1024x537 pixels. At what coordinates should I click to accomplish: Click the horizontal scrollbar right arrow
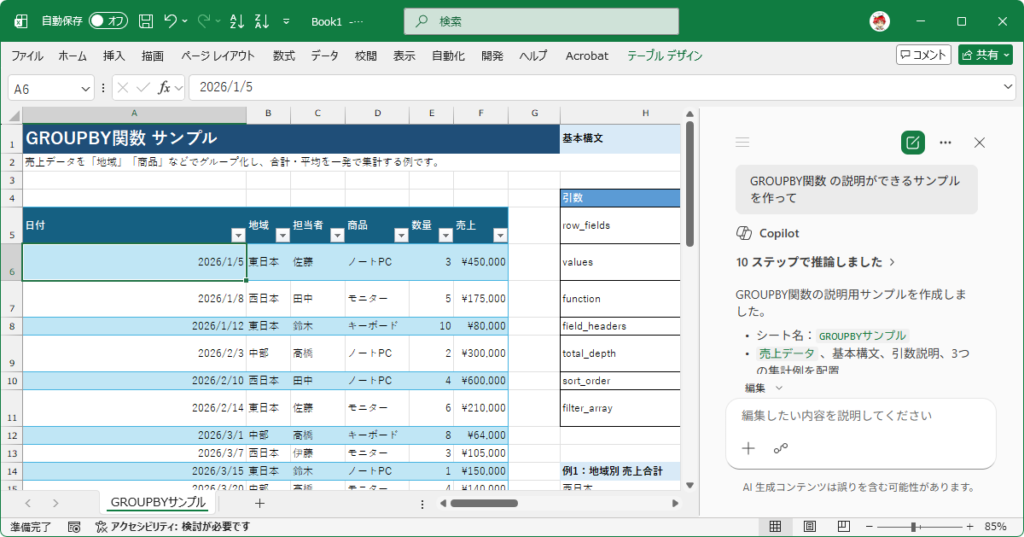(x=675, y=503)
